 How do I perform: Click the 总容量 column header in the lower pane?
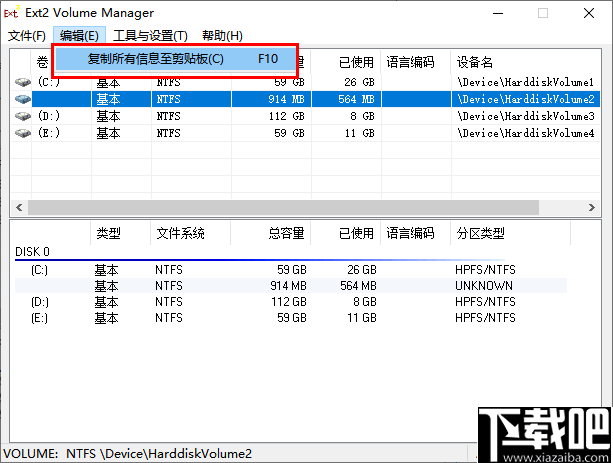[x=271, y=233]
